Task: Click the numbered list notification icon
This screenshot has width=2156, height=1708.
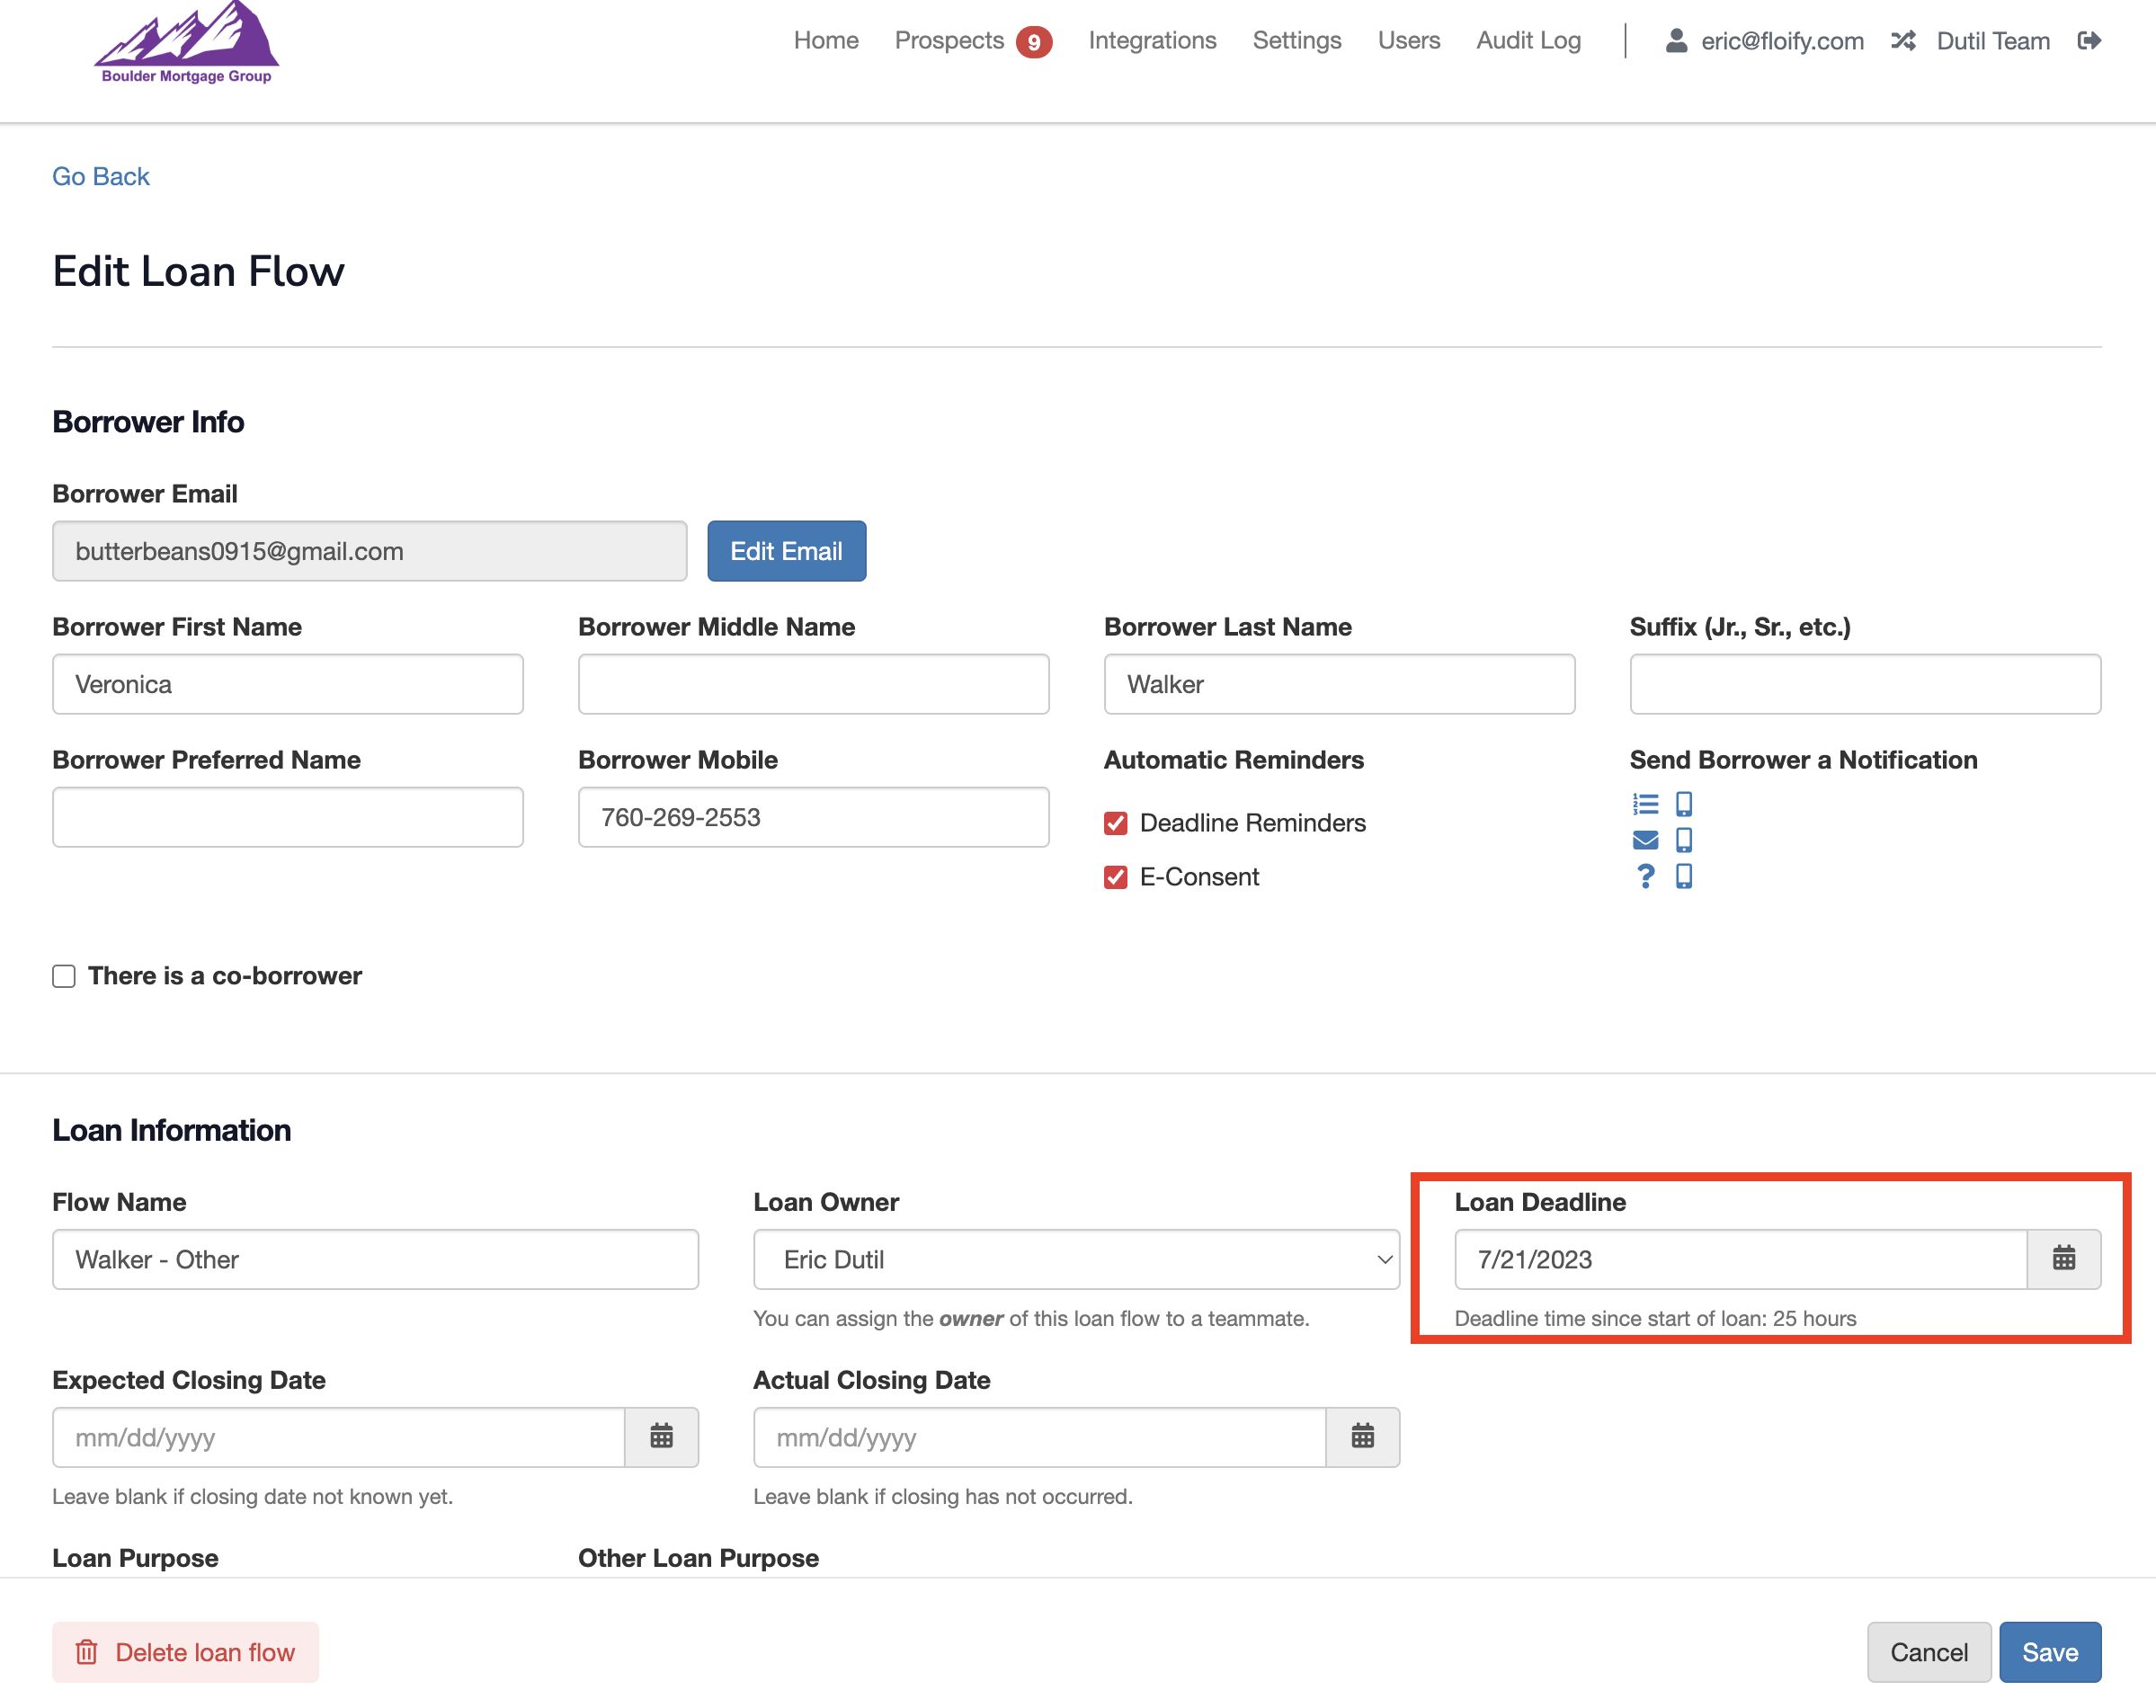Action: pyautogui.click(x=1645, y=804)
